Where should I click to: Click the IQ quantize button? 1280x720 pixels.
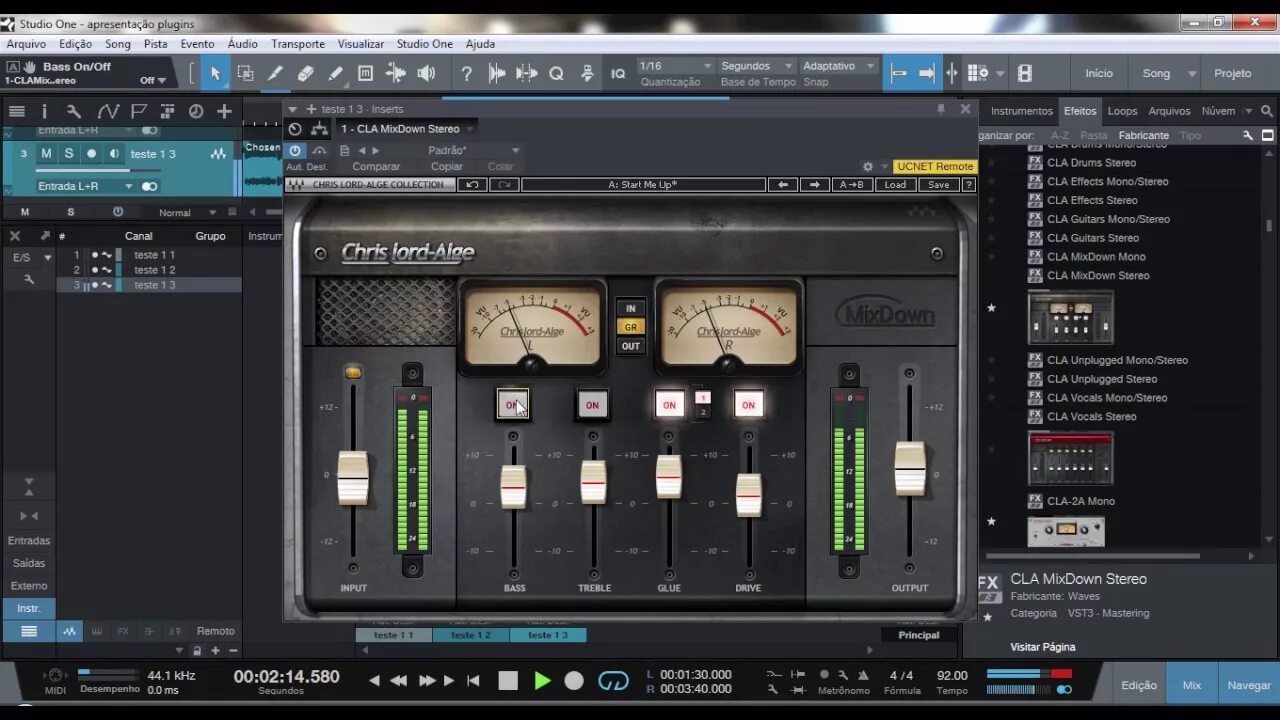[618, 73]
